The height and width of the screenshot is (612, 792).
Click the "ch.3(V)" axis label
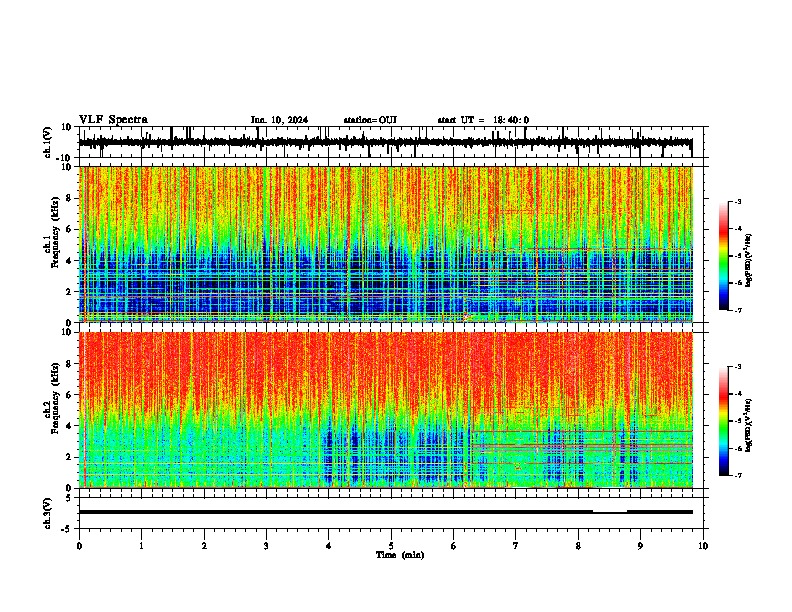tap(48, 513)
